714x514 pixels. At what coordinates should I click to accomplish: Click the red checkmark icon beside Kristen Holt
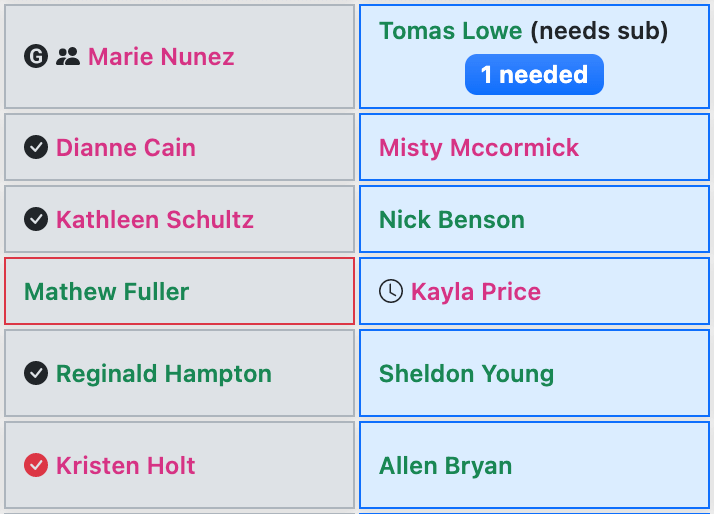(36, 465)
